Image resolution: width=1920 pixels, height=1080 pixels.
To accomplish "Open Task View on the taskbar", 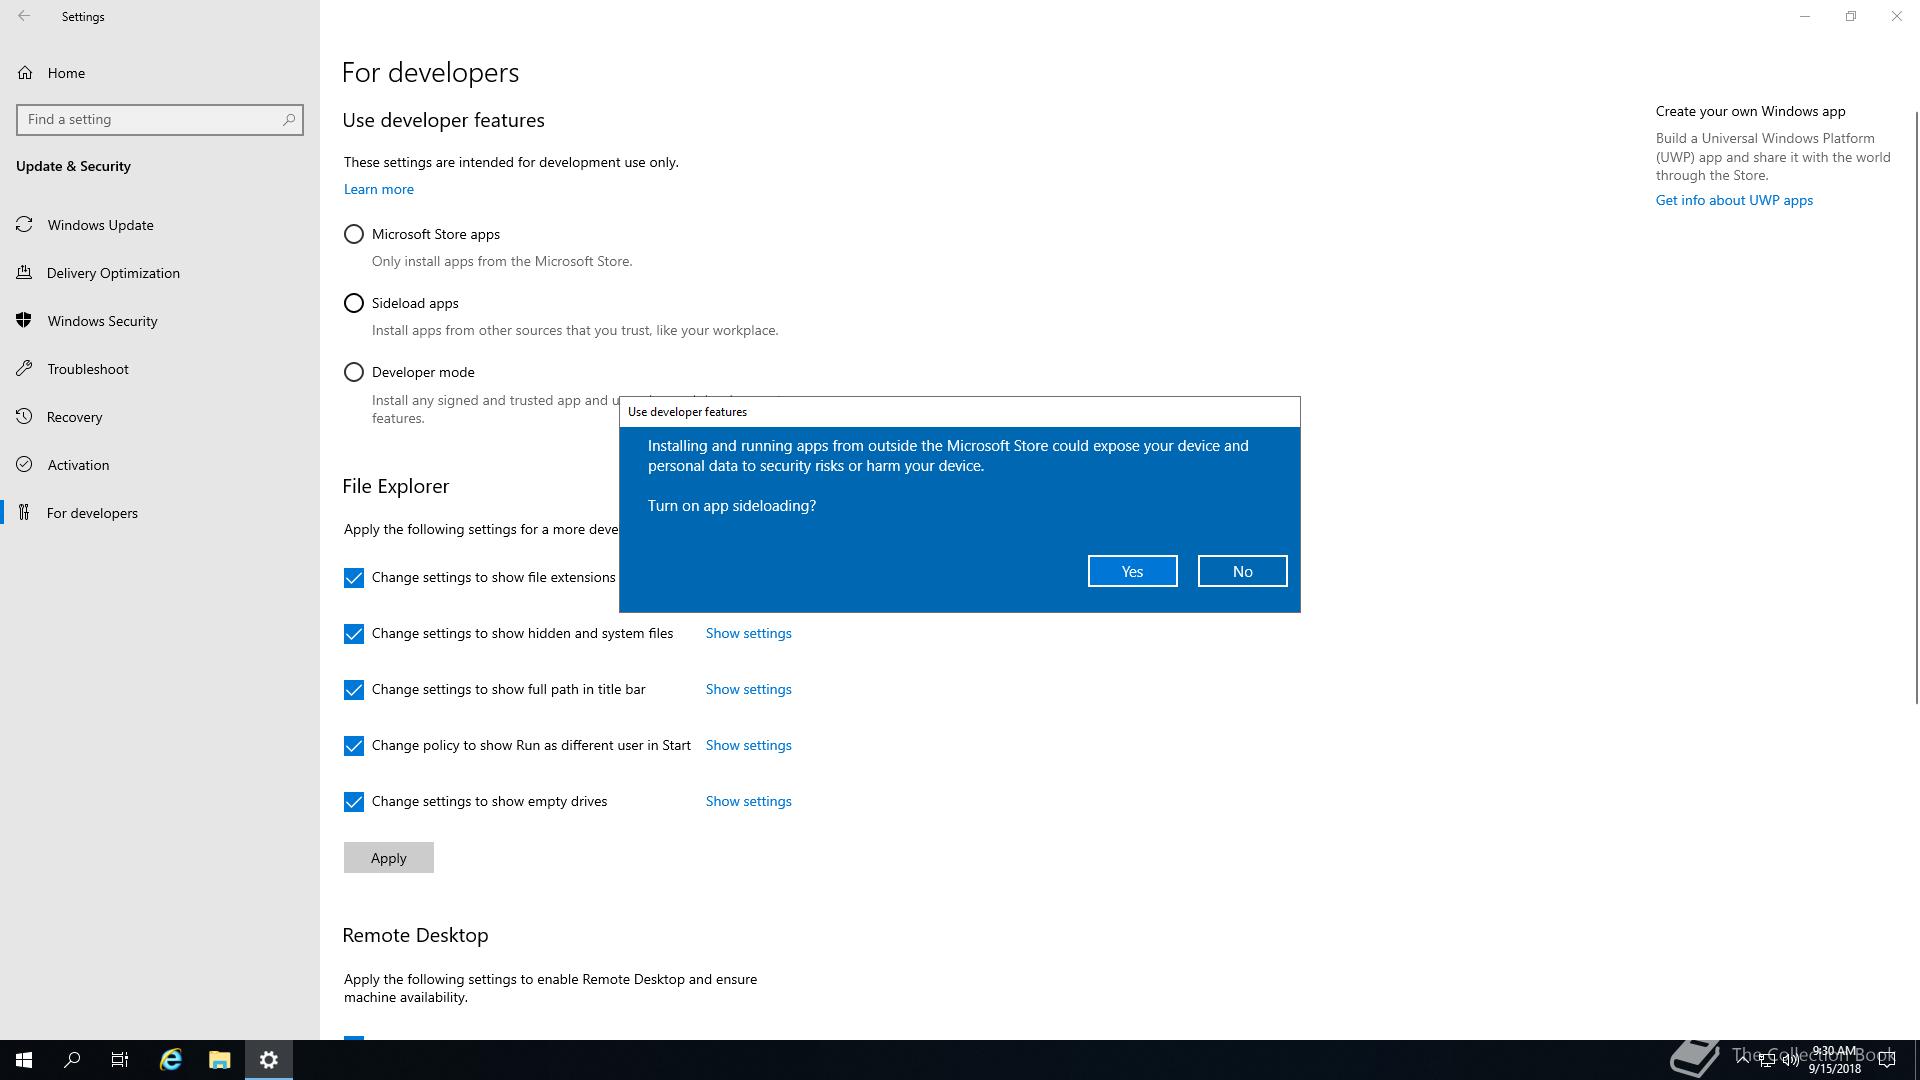I will tap(120, 1060).
